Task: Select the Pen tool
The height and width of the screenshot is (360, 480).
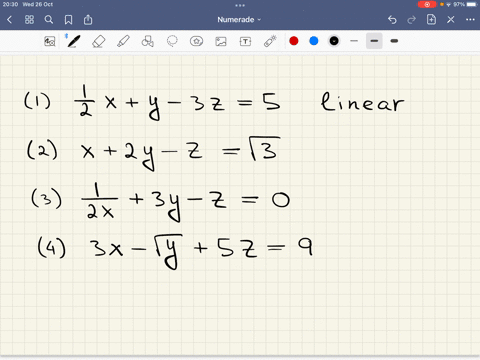Action: 73,41
